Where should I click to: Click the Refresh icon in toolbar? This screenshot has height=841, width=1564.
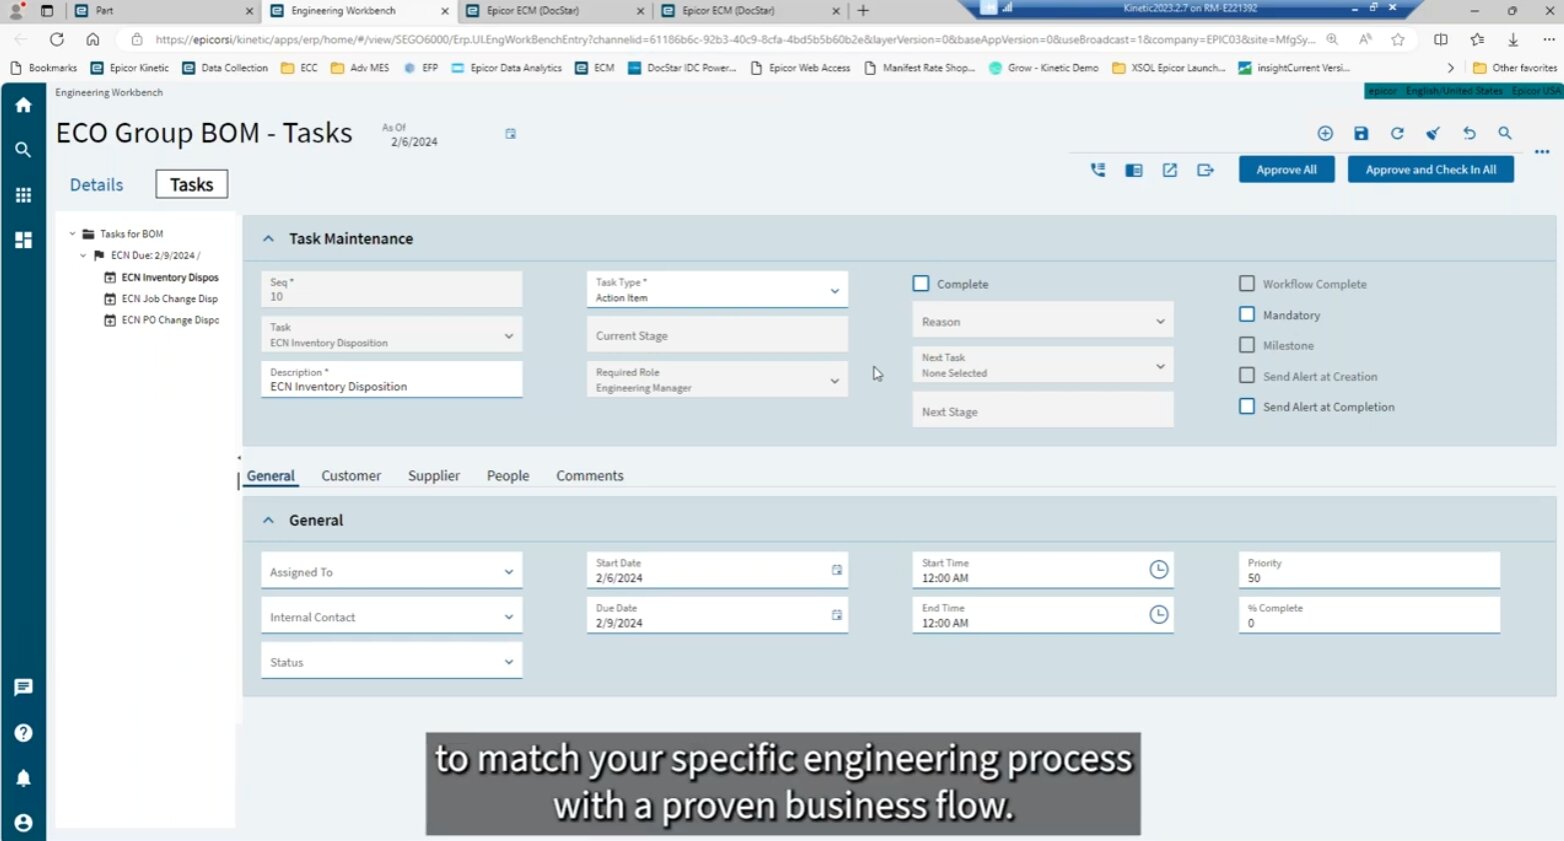[x=1397, y=133]
